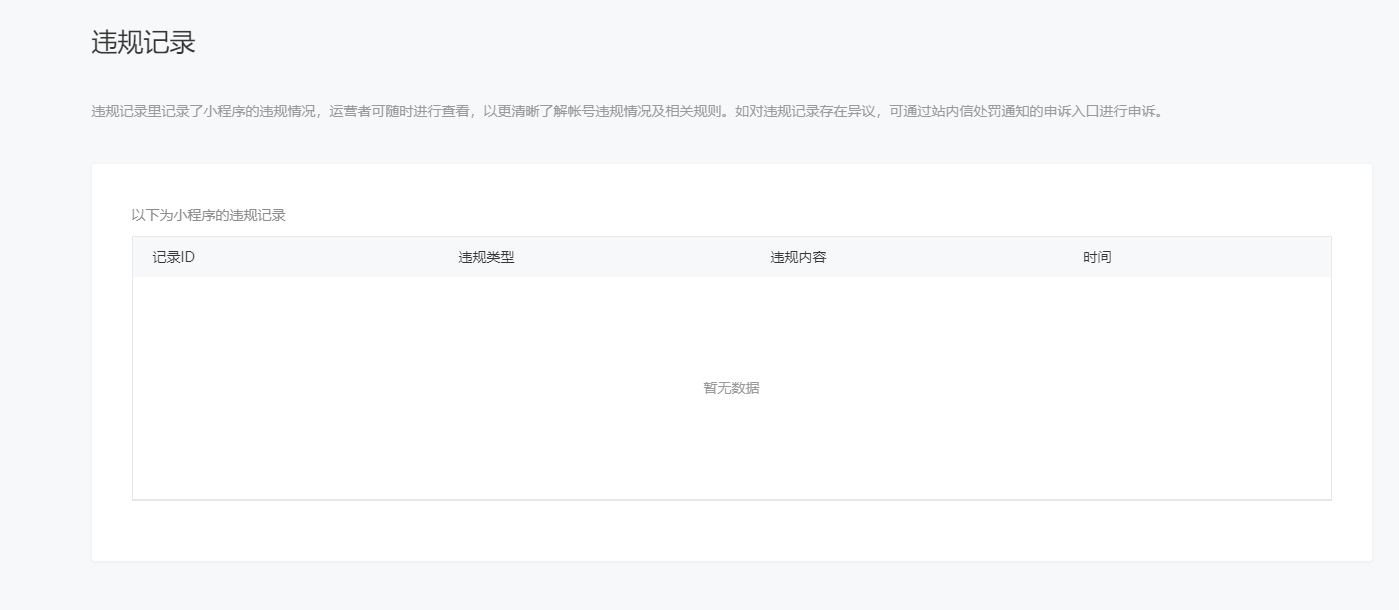
Task: Click the 记录ID column header
Action: [x=174, y=257]
